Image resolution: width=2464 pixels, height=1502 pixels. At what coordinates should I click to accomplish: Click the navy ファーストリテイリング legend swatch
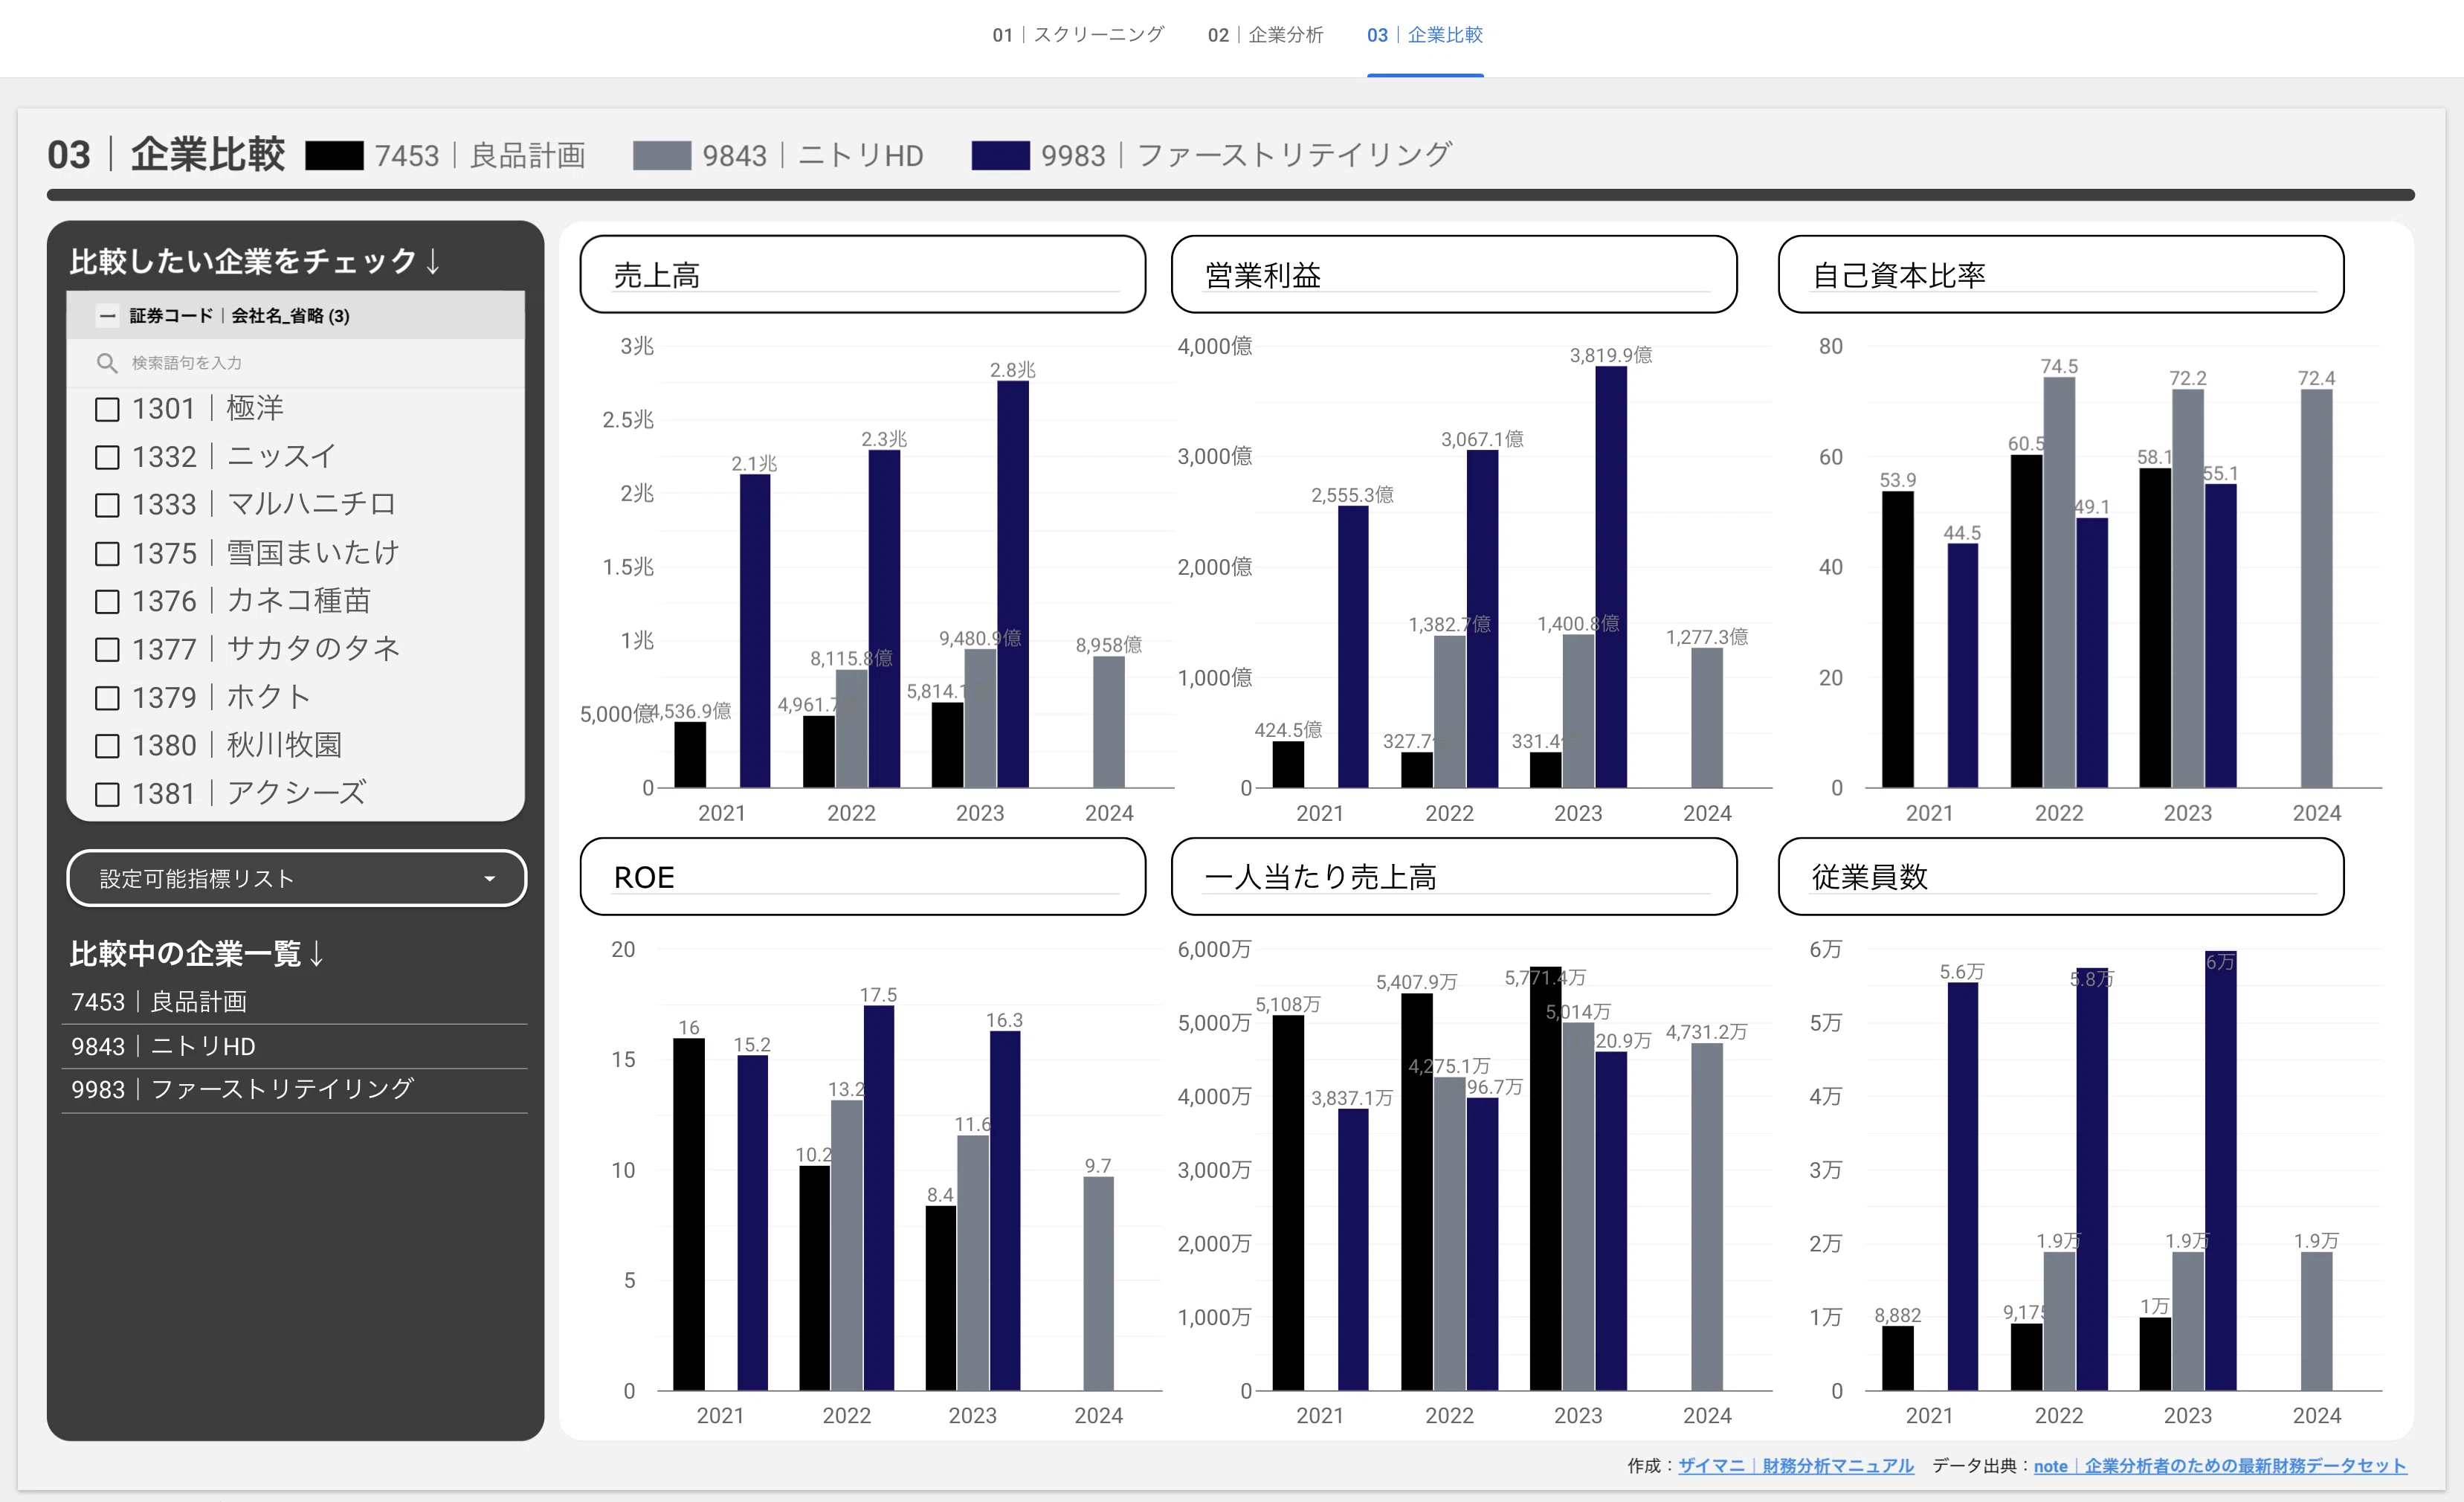coord(1000,156)
